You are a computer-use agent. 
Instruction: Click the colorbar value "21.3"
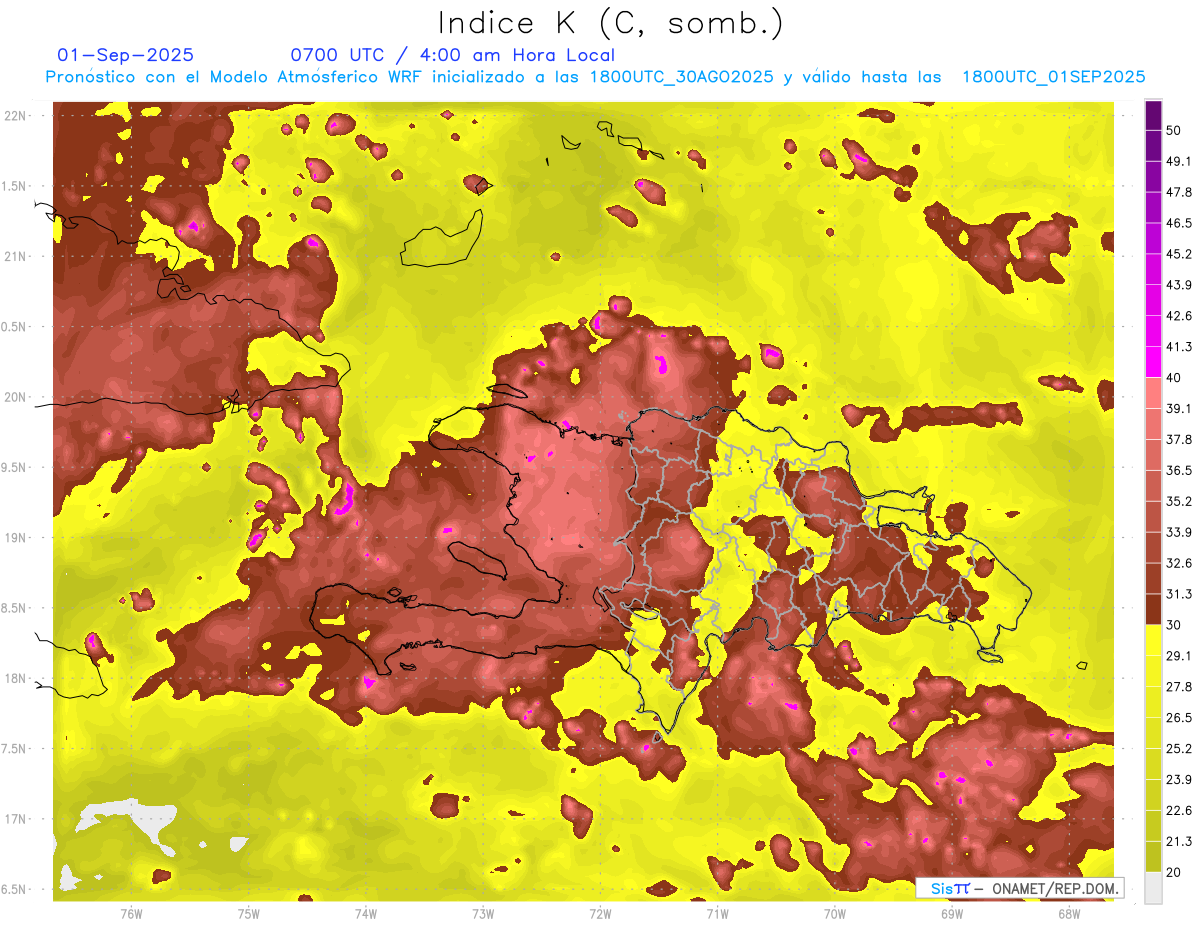pos(1178,842)
